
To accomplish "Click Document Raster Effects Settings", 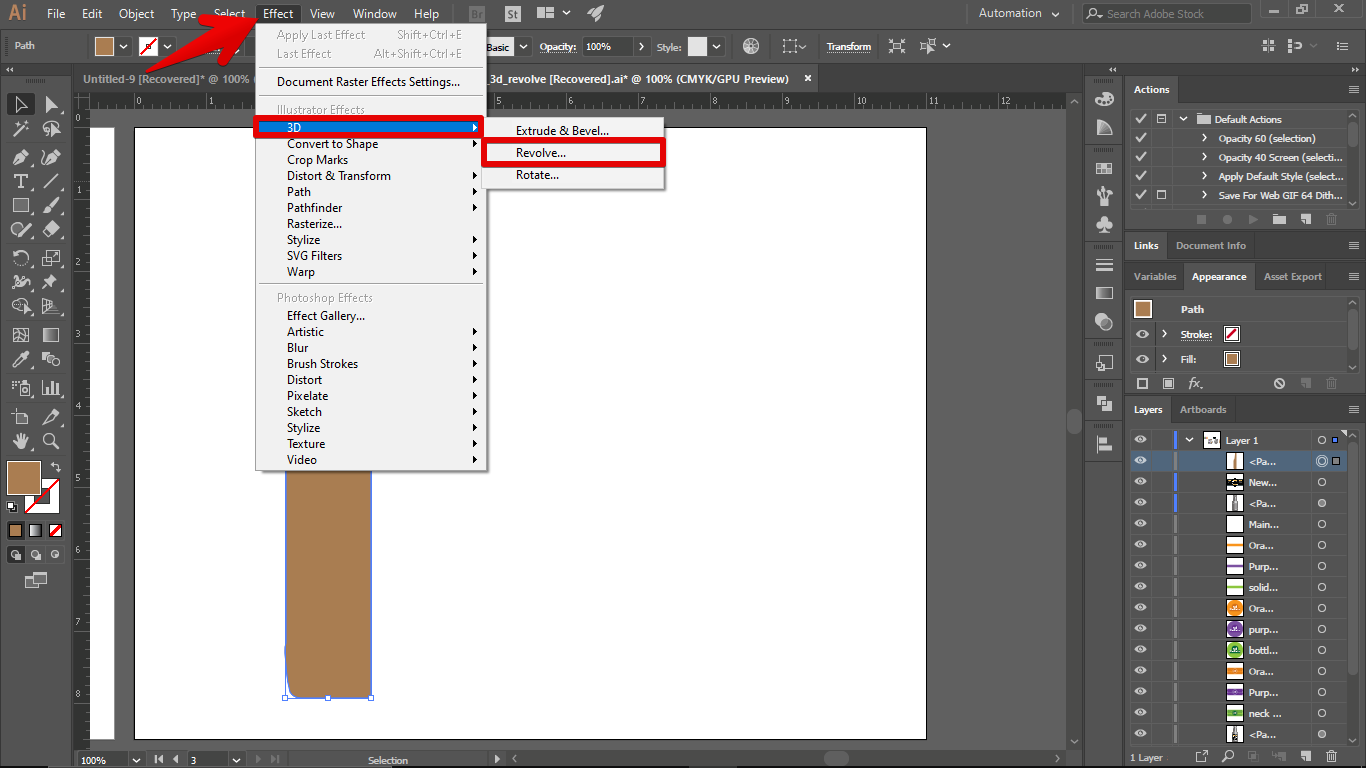I will (x=368, y=82).
